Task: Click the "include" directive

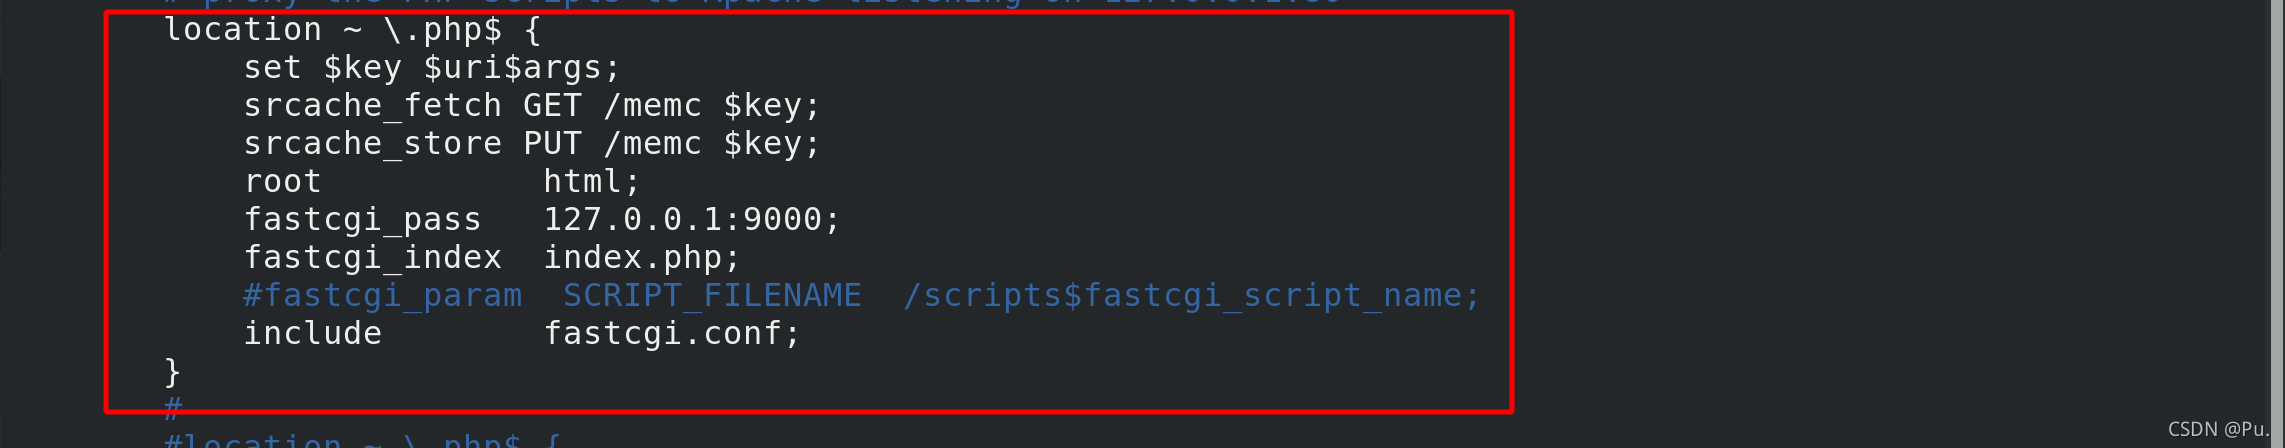Action: point(313,334)
